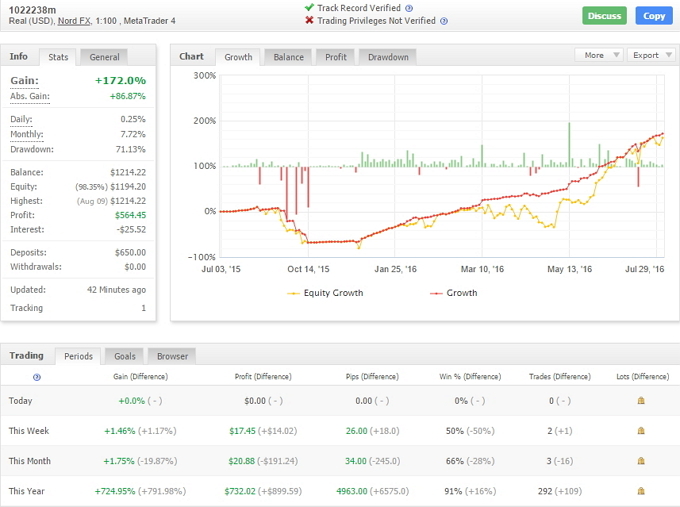The image size is (680, 507).
Task: Click the red cross Trading Privileges icon
Action: 309,20
